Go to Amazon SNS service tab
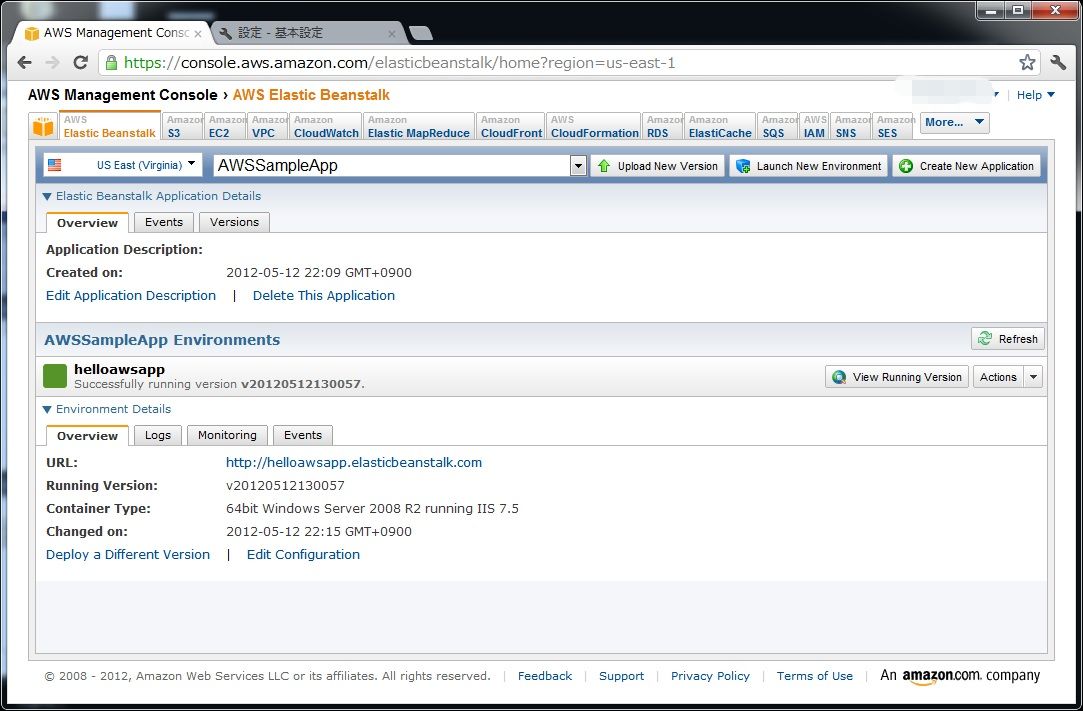The width and height of the screenshot is (1083, 711). point(851,126)
